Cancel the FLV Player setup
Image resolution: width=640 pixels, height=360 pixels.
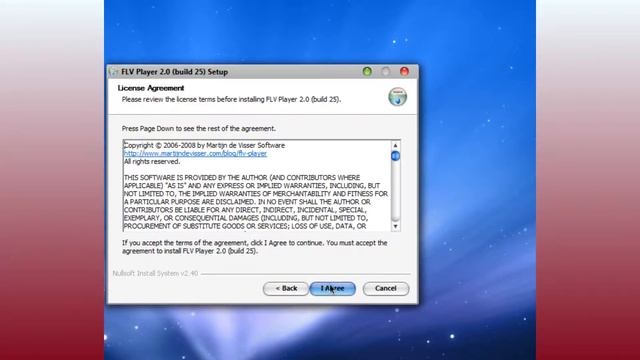pos(386,289)
